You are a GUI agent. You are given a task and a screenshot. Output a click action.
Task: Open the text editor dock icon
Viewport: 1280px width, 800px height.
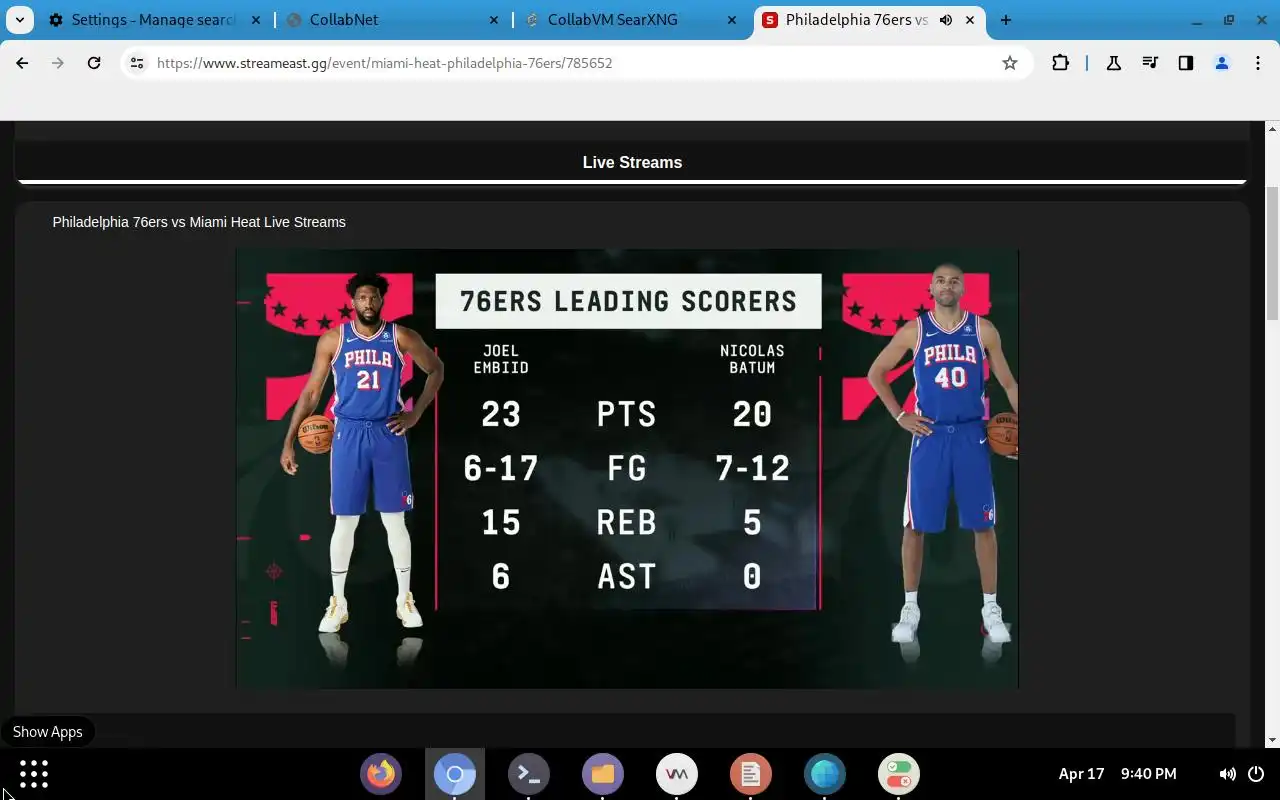751,774
